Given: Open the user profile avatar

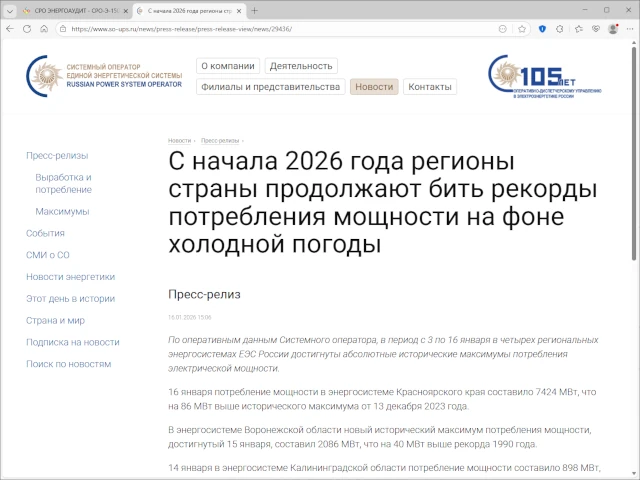Looking at the screenshot, I should (x=613, y=29).
